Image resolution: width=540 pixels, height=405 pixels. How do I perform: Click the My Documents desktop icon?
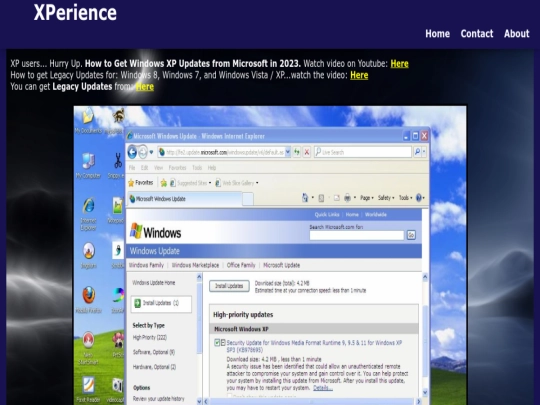(x=89, y=120)
